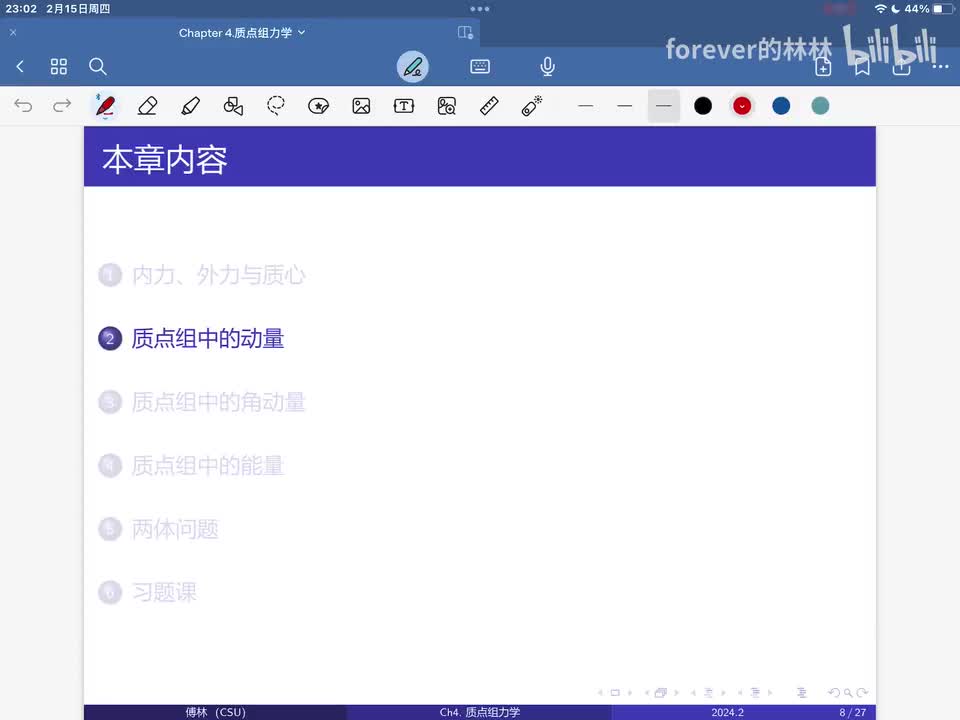This screenshot has height=720, width=960.
Task: Toggle the pen drawing mode button
Action: tap(413, 66)
